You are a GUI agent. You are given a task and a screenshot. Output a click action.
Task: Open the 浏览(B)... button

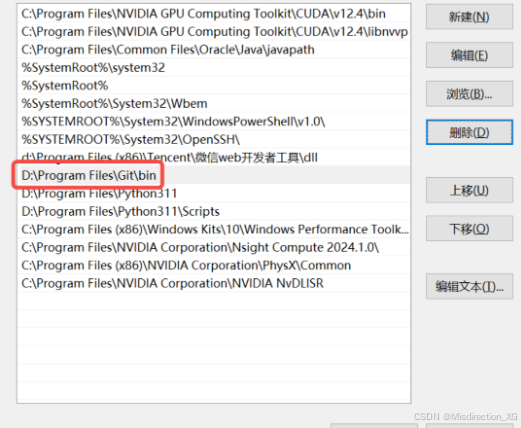pos(469,94)
